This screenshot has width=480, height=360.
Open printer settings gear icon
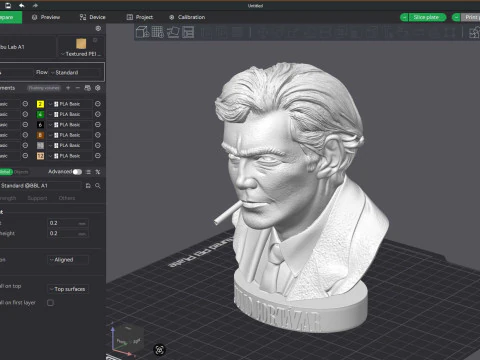tap(98, 29)
